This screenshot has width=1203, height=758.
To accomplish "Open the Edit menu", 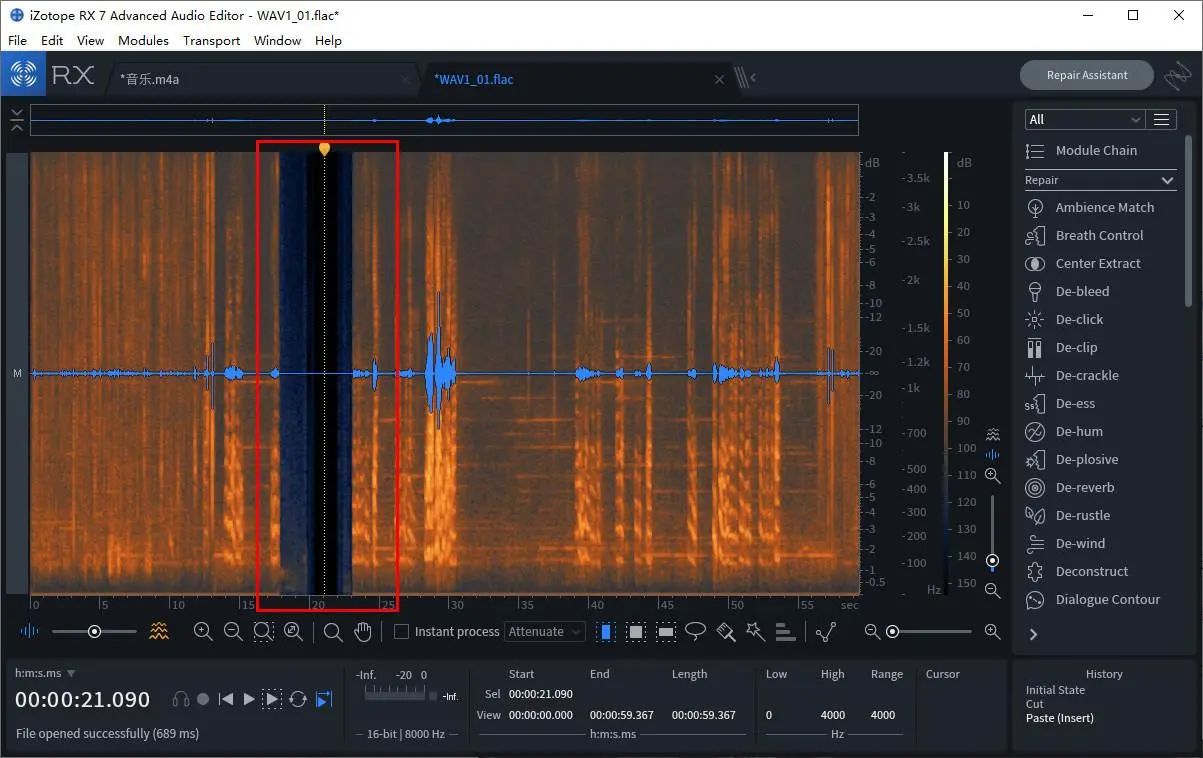I will (52, 40).
